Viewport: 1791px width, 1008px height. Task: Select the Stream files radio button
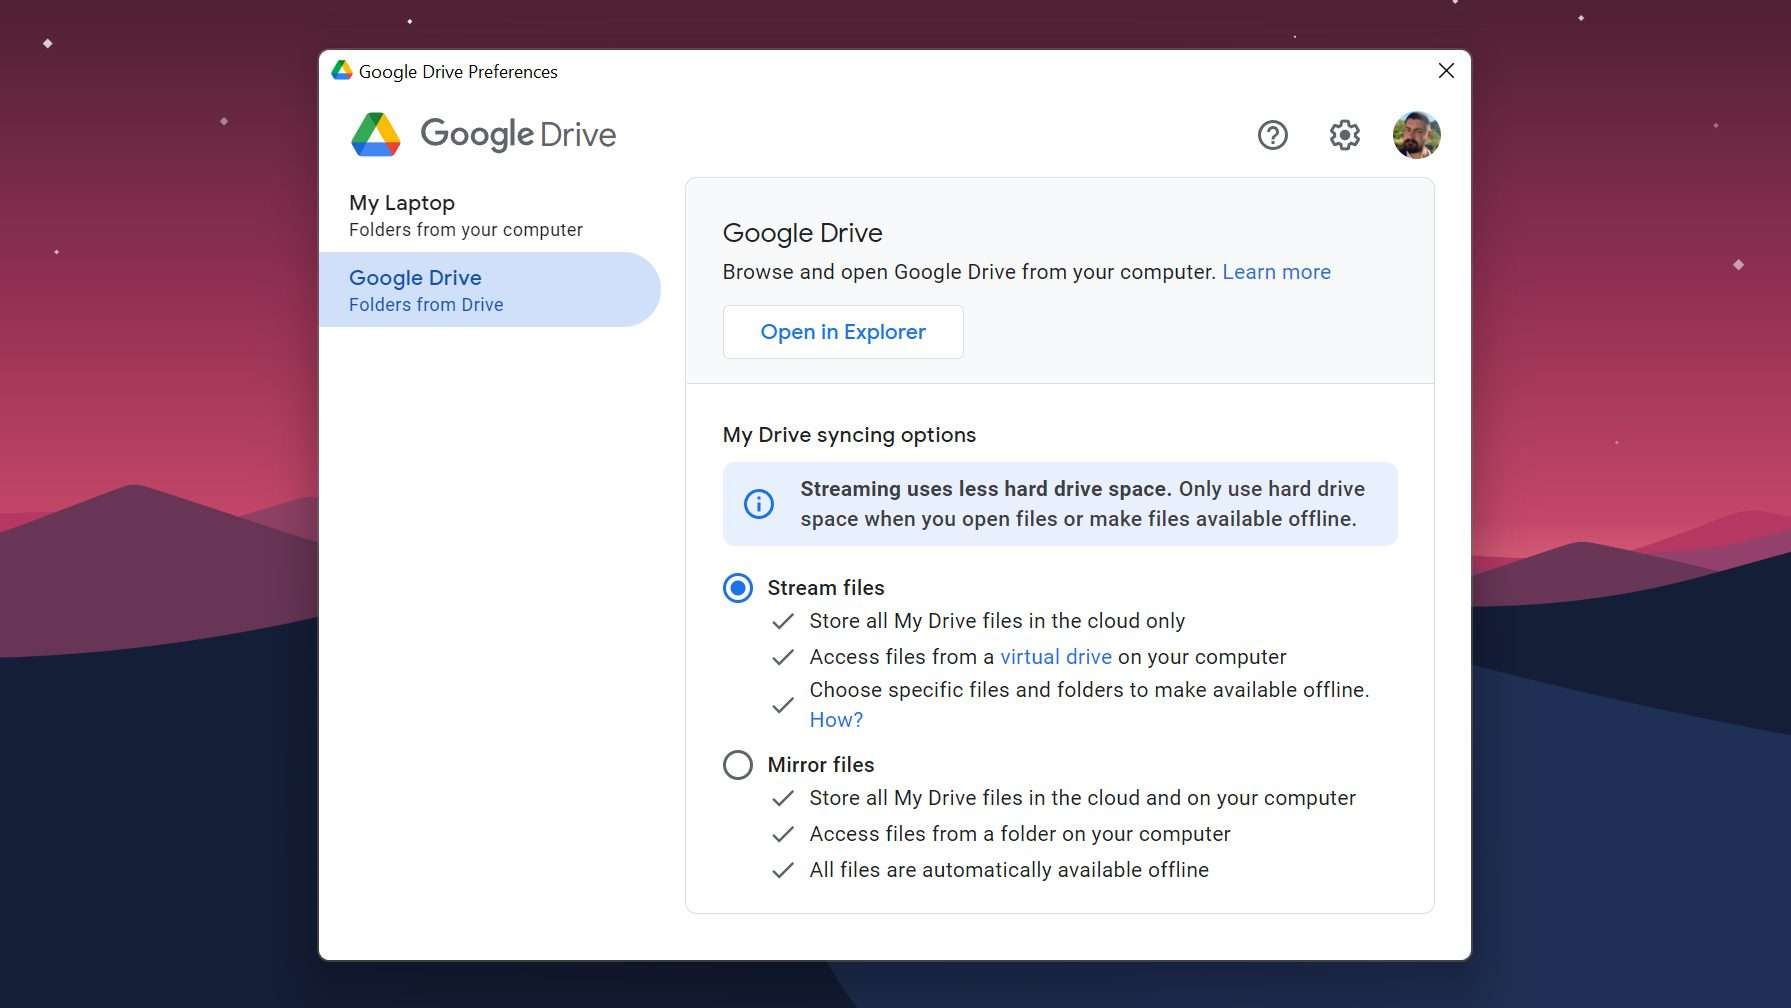(x=738, y=588)
